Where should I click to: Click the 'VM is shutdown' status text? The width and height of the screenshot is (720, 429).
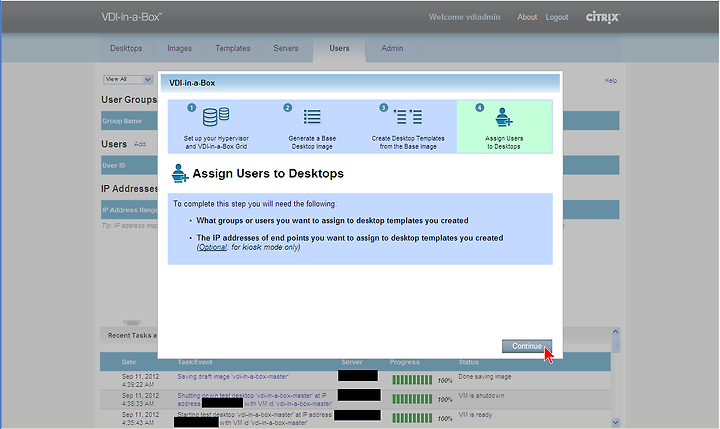pos(481,395)
